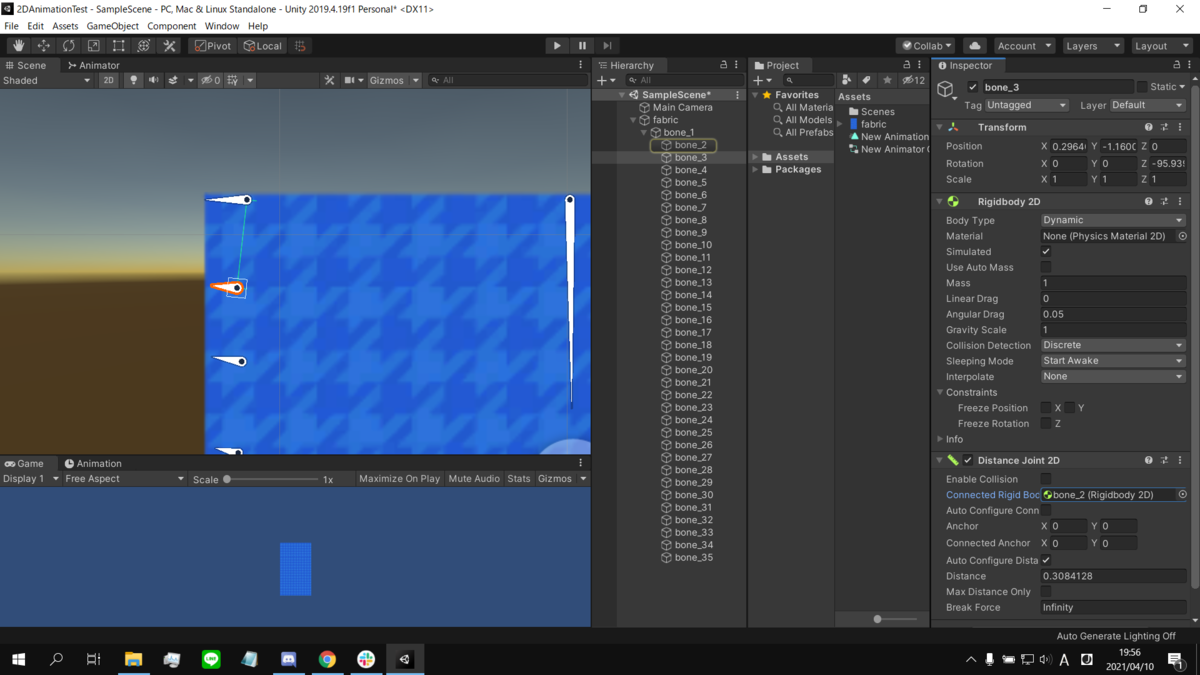Viewport: 1200px width, 675px height.
Task: Collapse bone_1 in Hierarchy
Action: coord(645,132)
